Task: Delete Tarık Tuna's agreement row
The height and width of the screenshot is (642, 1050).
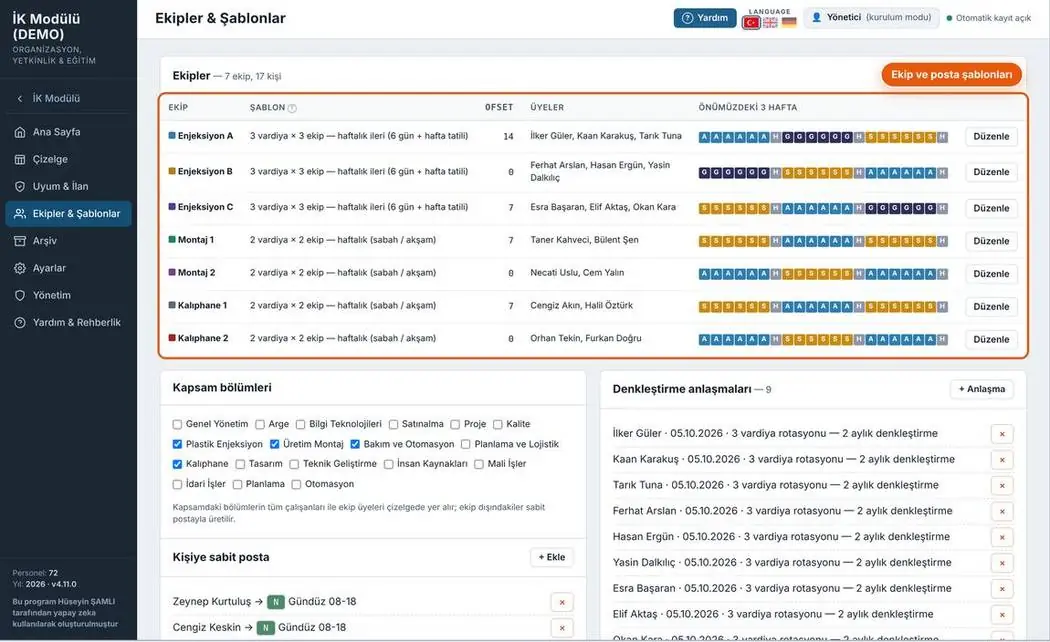Action: (x=1002, y=485)
